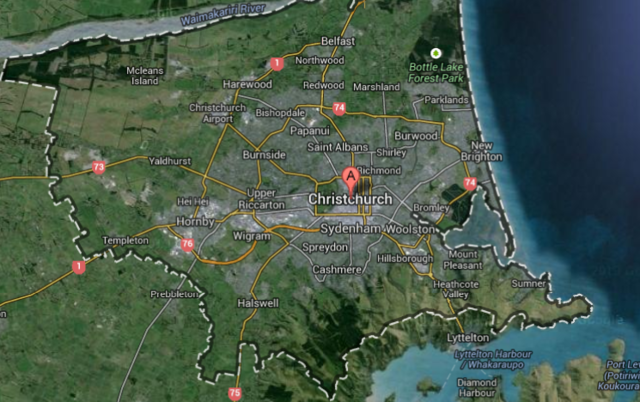
Task: Select the Bromley label
Action: pos(431,208)
